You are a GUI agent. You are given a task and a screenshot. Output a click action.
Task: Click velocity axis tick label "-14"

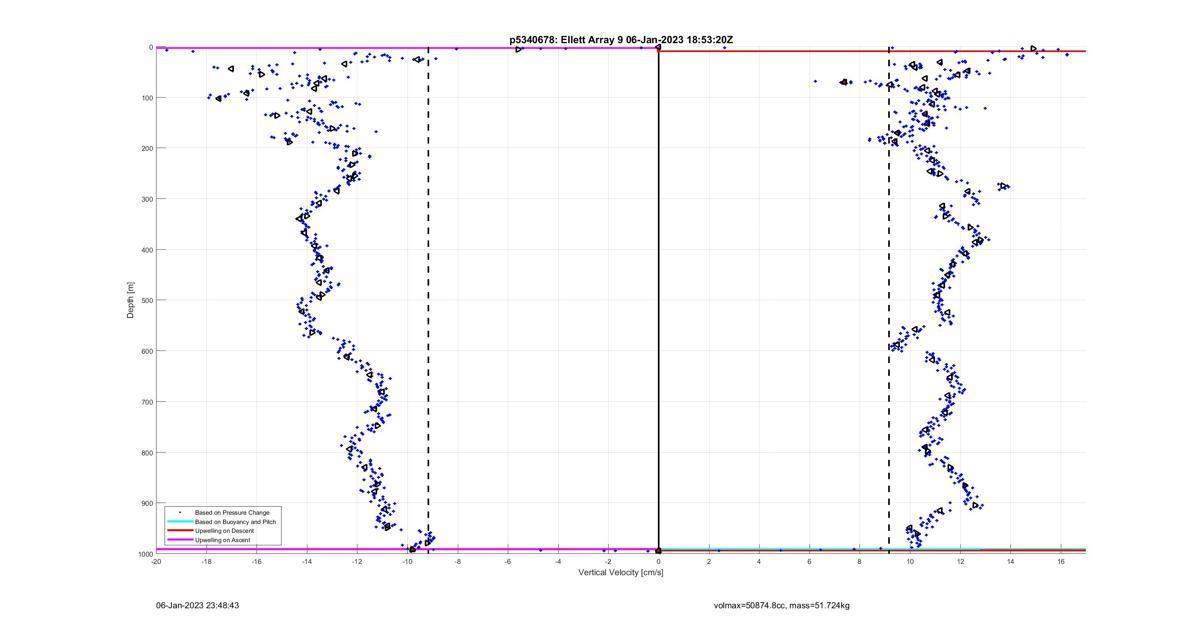pos(307,562)
